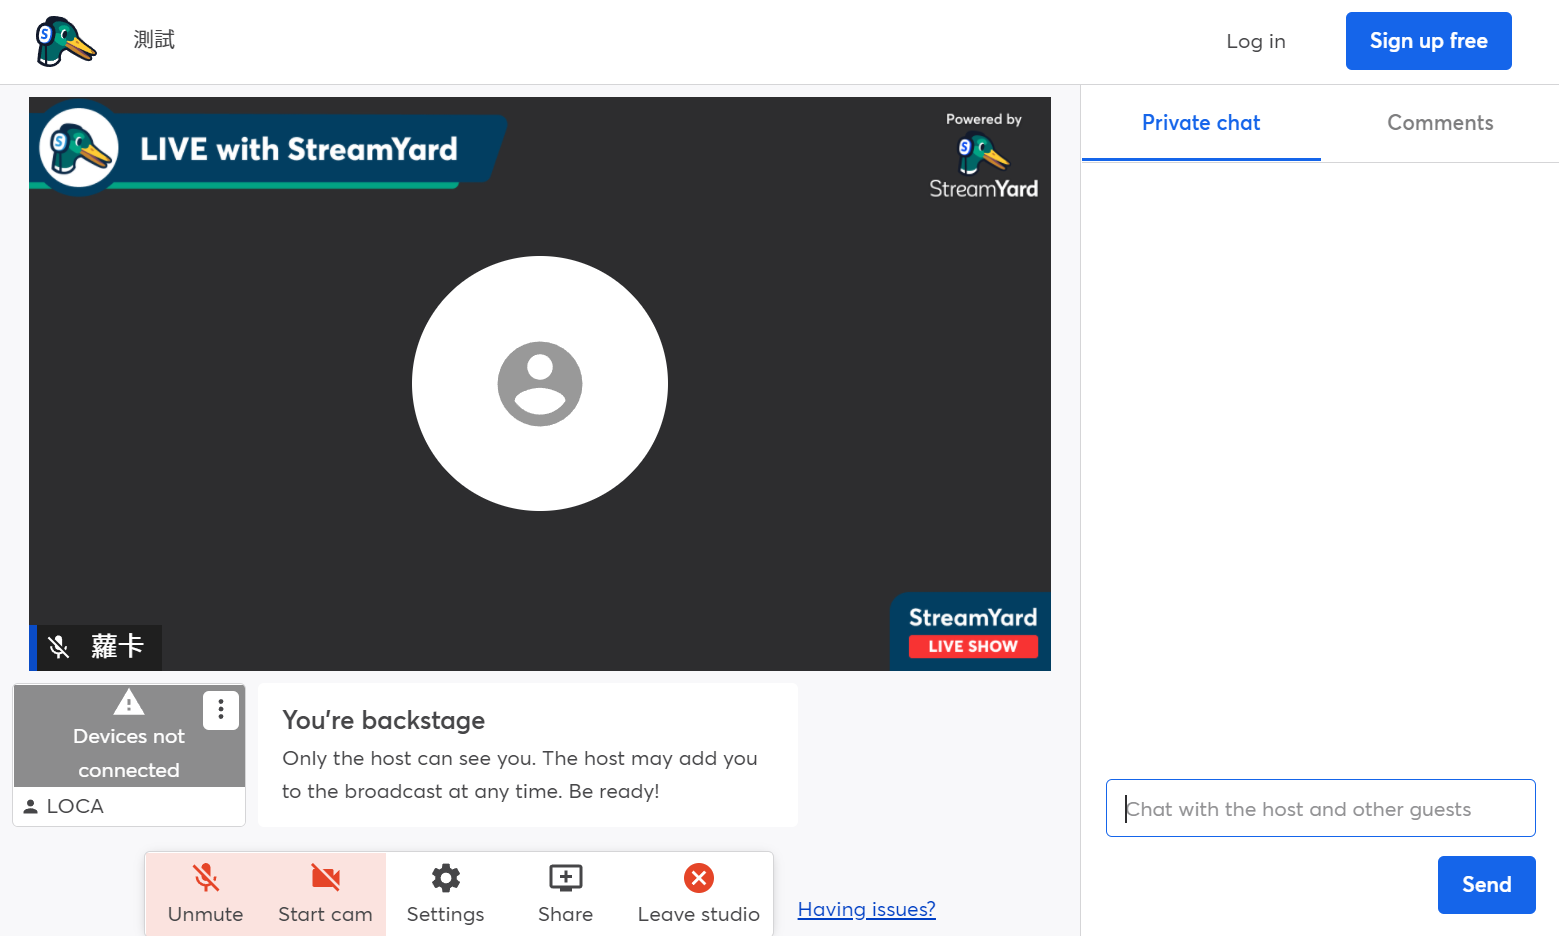The image size is (1559, 936).
Task: Click the muted mic icon beside 蘿卡
Action: (59, 647)
